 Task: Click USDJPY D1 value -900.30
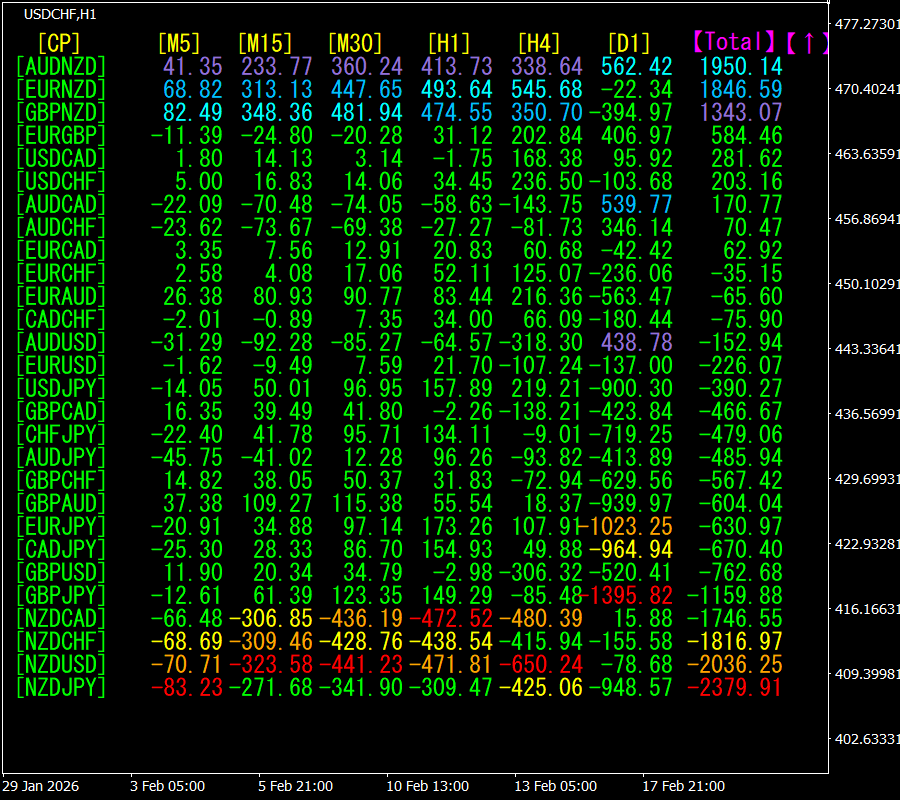[x=631, y=389]
